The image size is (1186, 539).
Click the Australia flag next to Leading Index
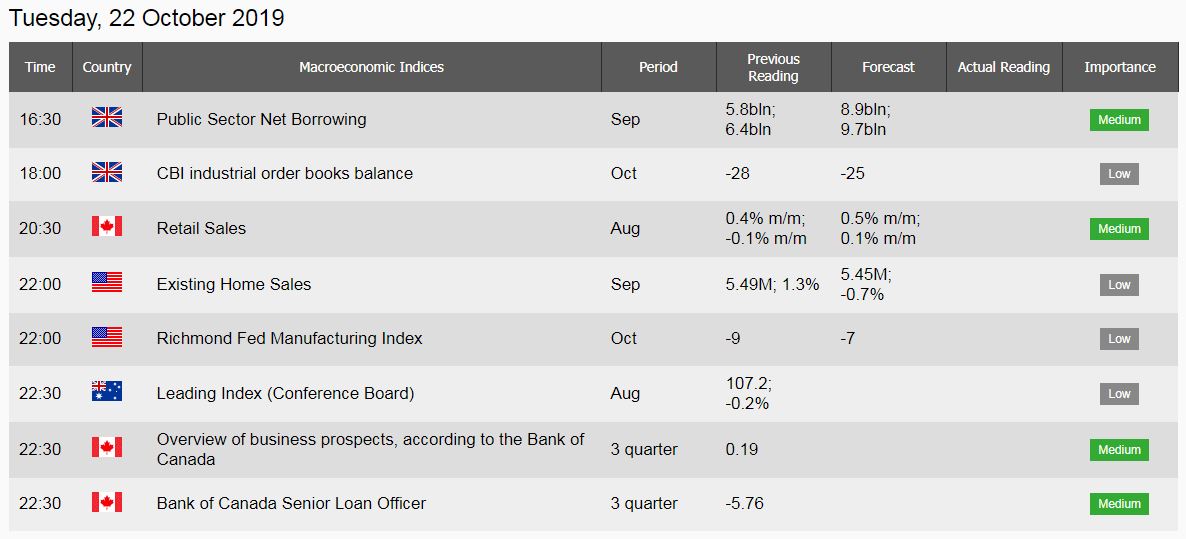tap(107, 391)
